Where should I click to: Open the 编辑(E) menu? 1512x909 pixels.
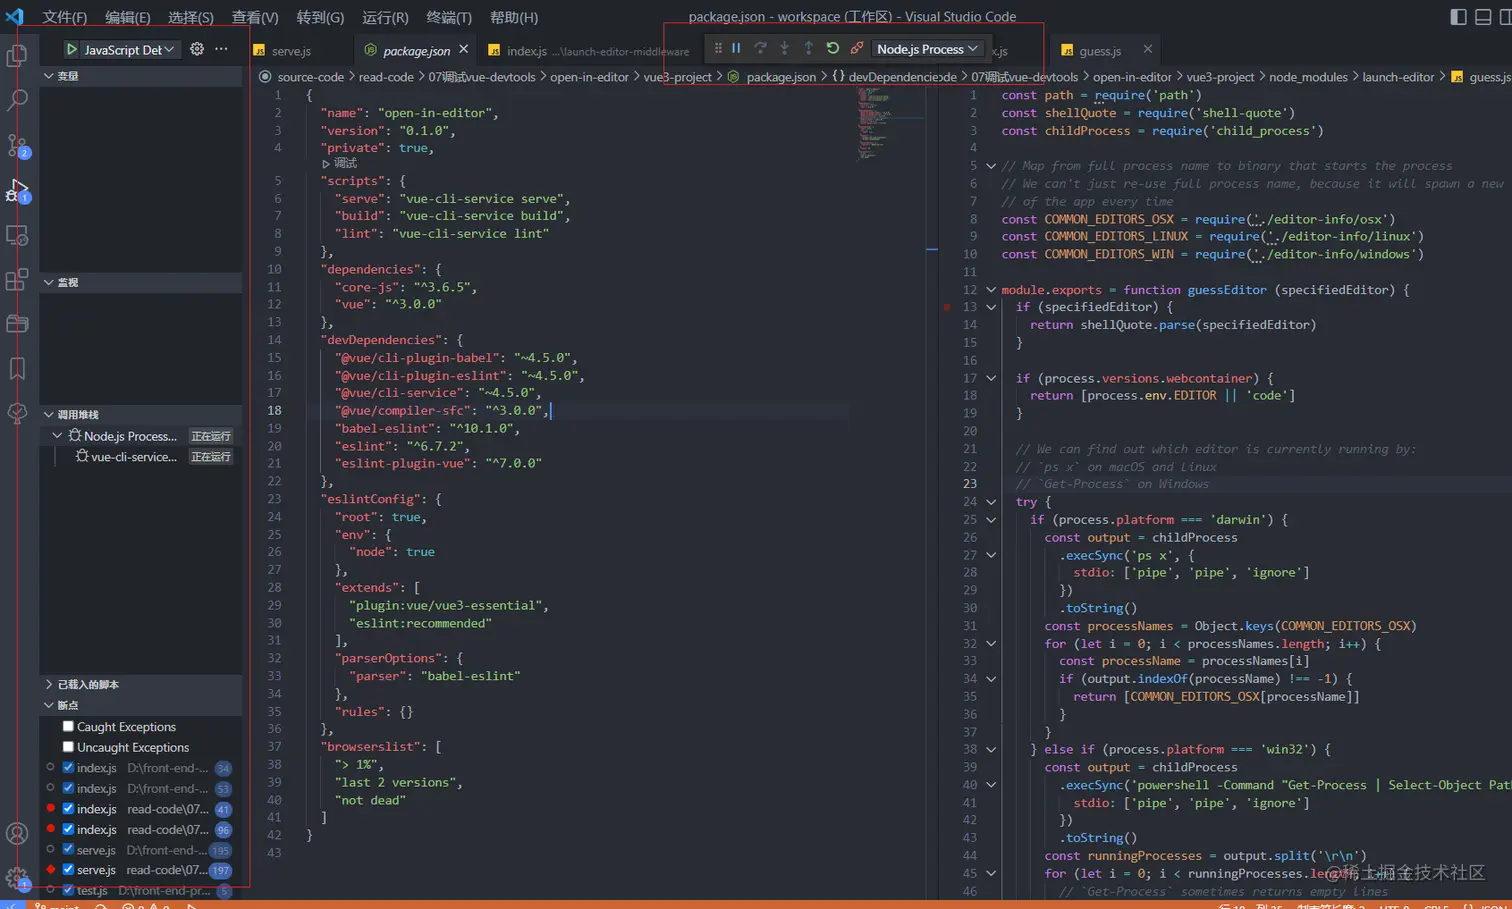click(128, 17)
